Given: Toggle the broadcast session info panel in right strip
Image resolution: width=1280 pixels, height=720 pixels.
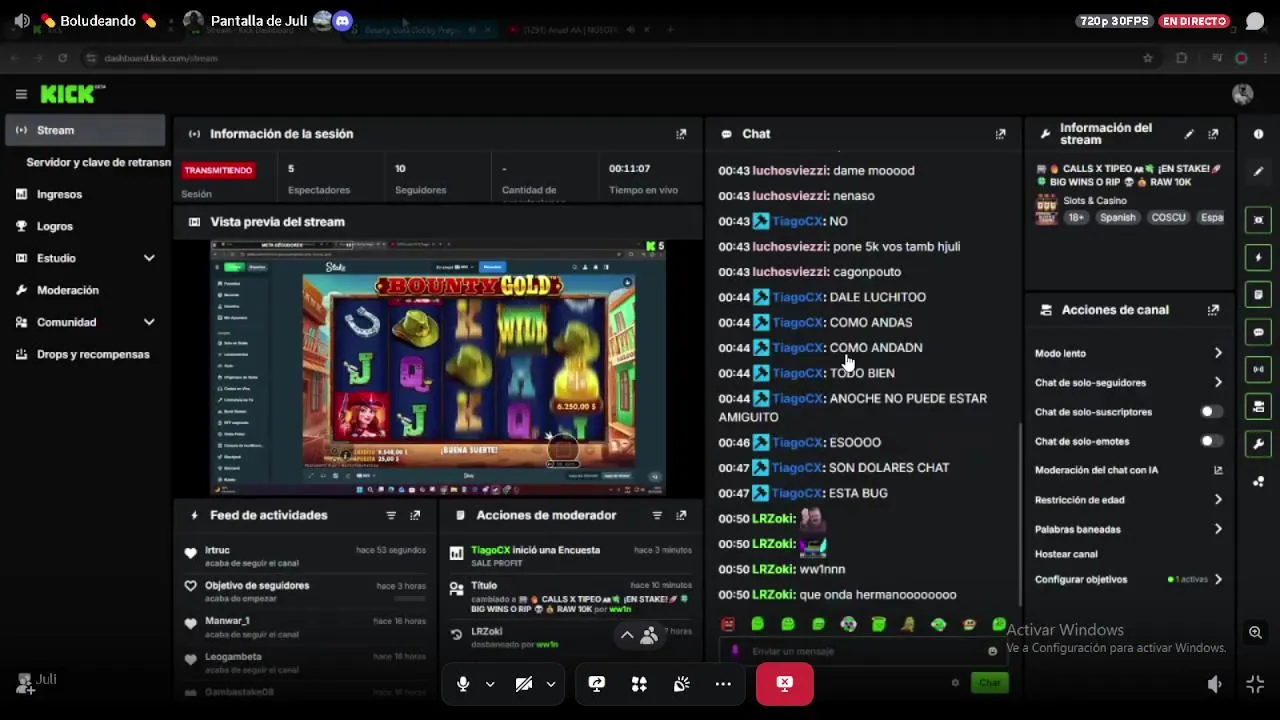Looking at the screenshot, I should click(x=1258, y=369).
